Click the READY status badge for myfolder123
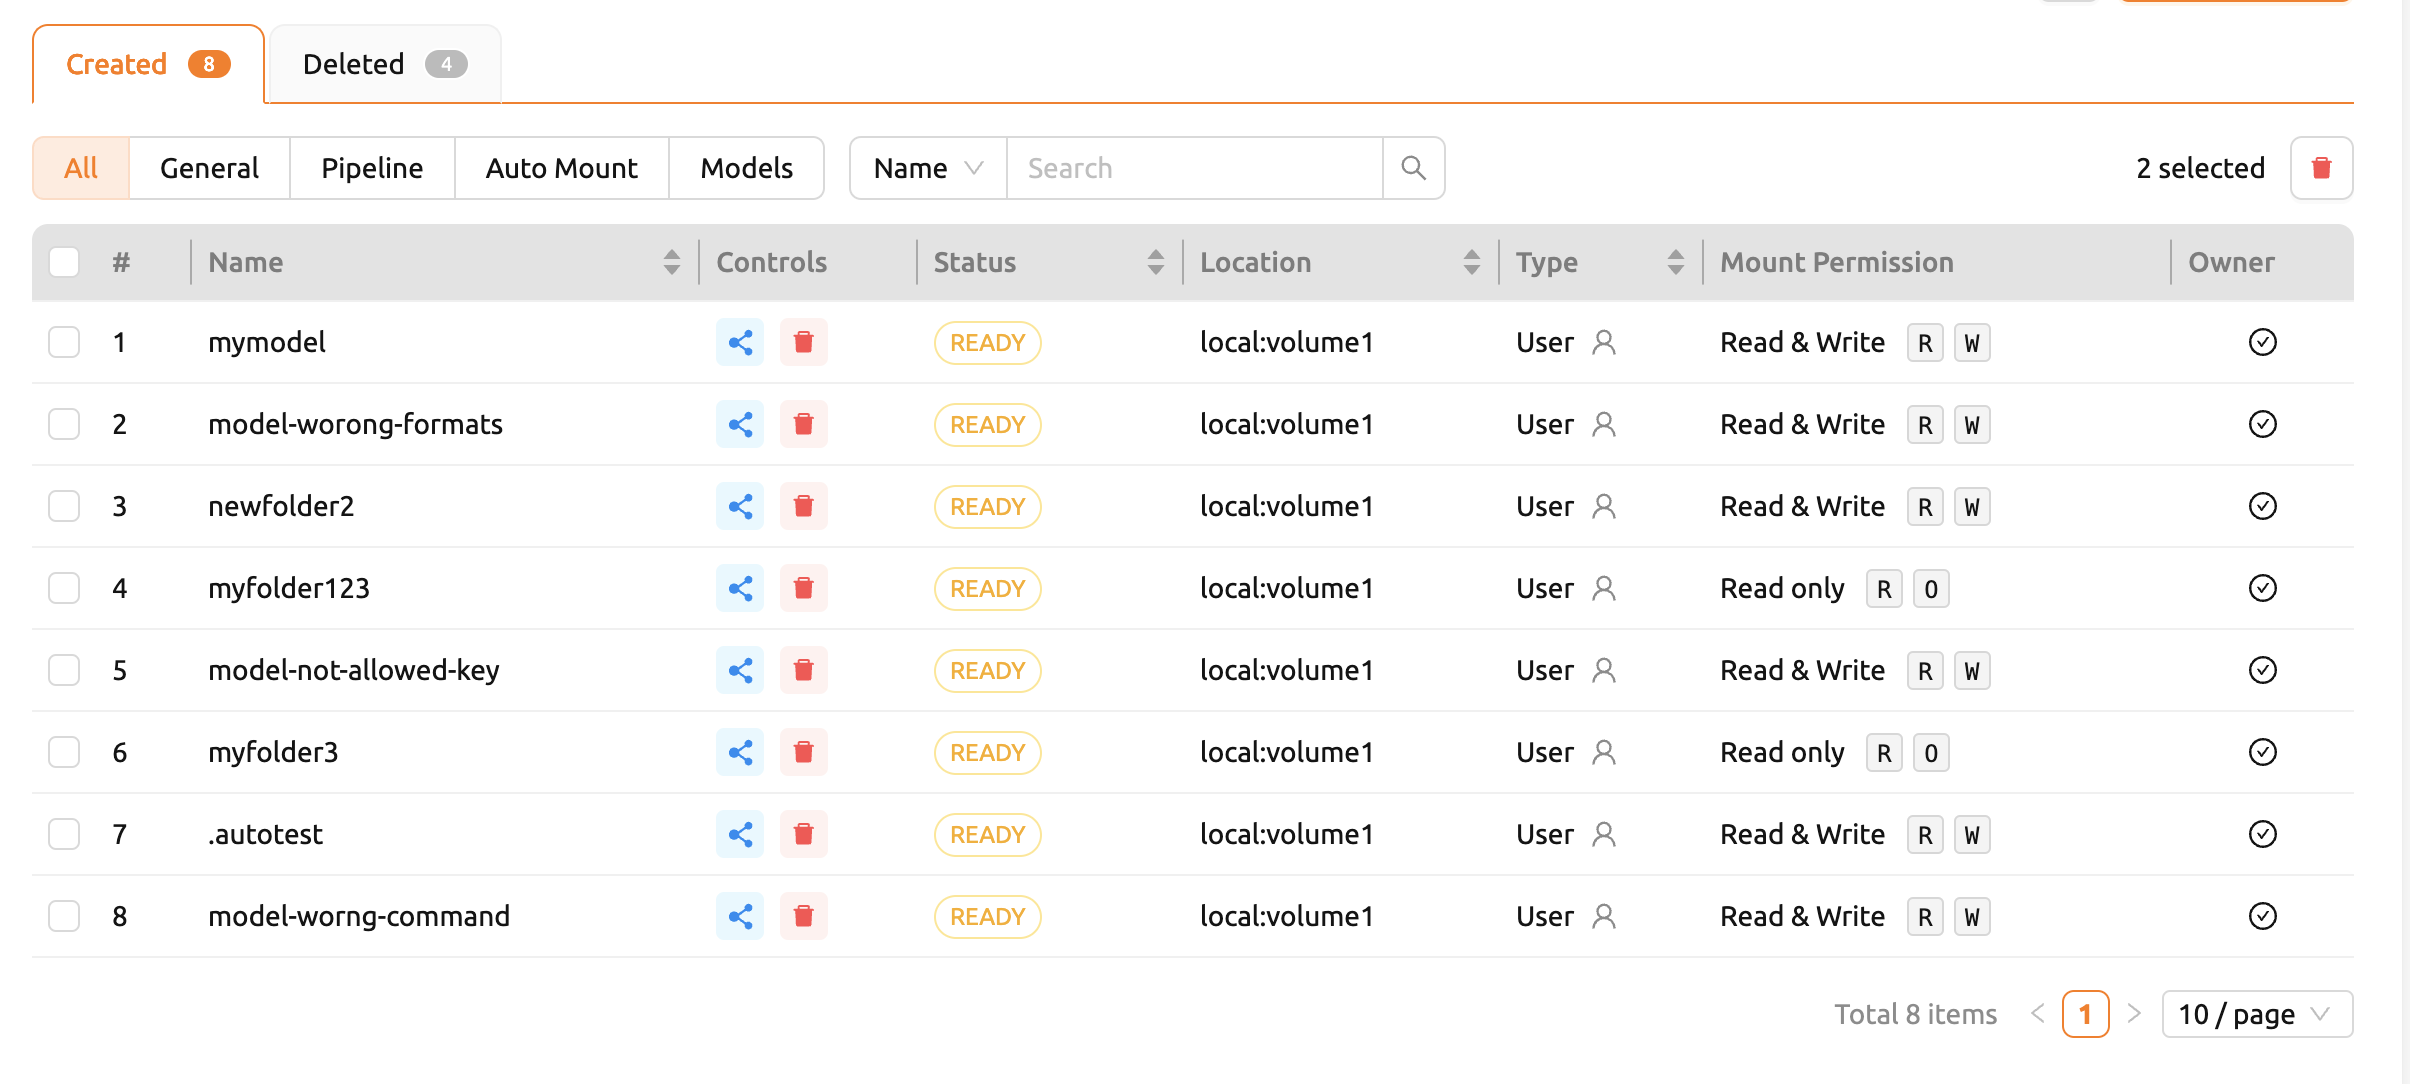2410x1084 pixels. pos(988,589)
